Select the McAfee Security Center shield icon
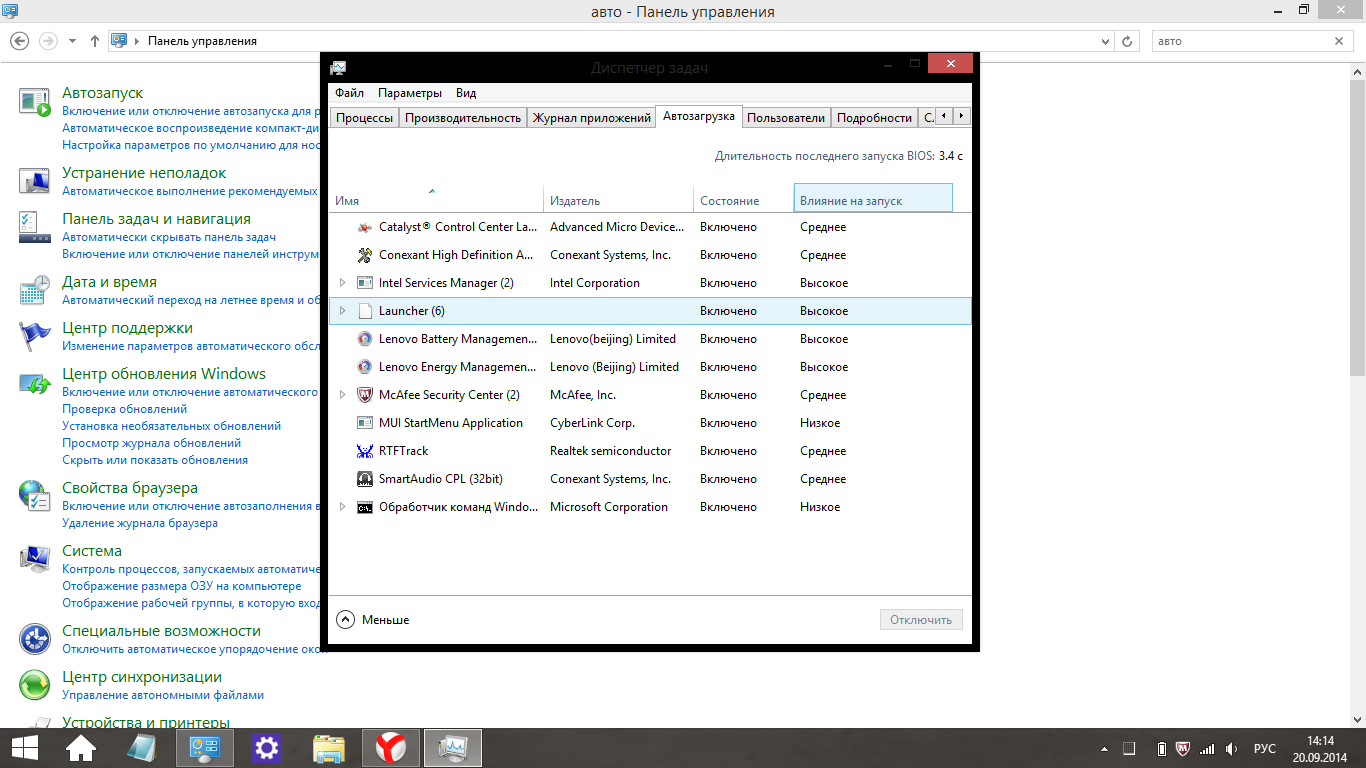Viewport: 1366px width, 768px height. [365, 395]
